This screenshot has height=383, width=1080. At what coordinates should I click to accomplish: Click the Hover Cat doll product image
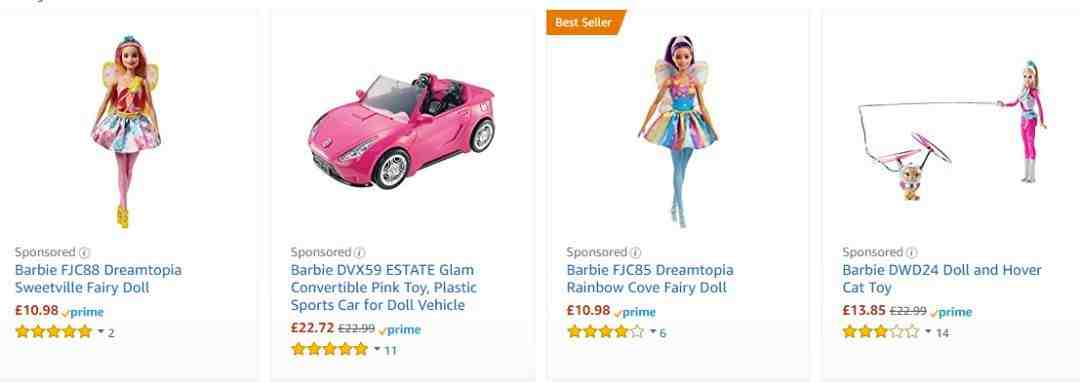(x=953, y=131)
